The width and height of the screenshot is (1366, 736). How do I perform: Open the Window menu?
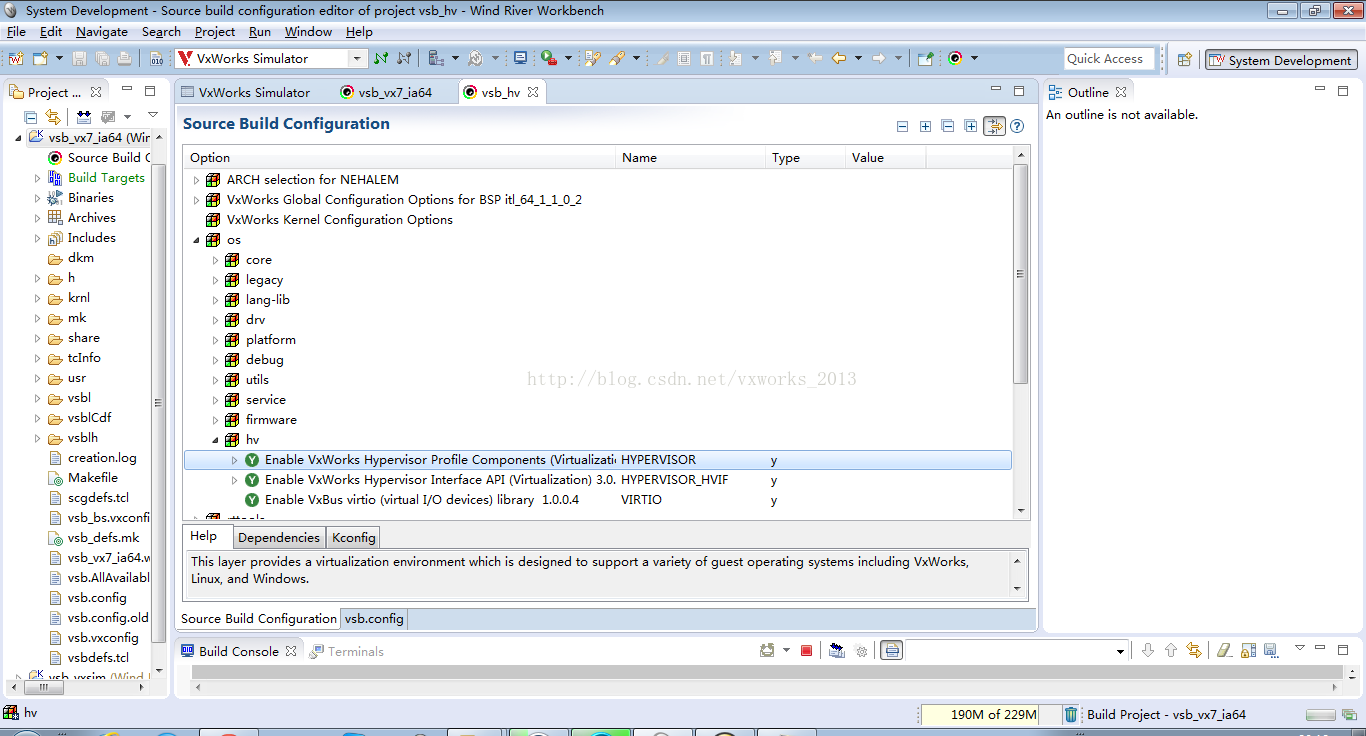point(308,31)
